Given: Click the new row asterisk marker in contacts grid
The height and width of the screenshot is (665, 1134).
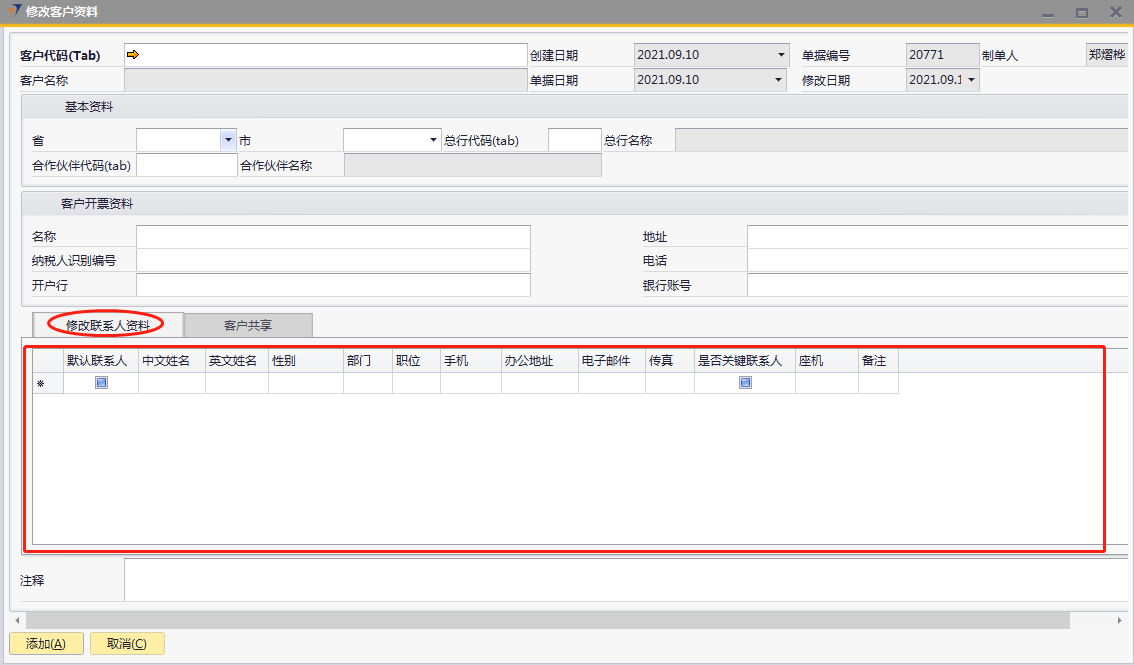Looking at the screenshot, I should (41, 384).
